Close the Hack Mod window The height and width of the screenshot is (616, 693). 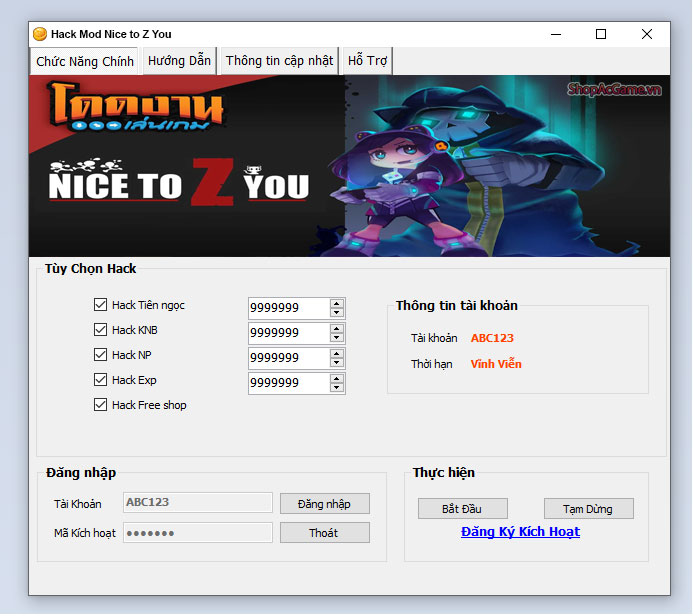[x=647, y=34]
